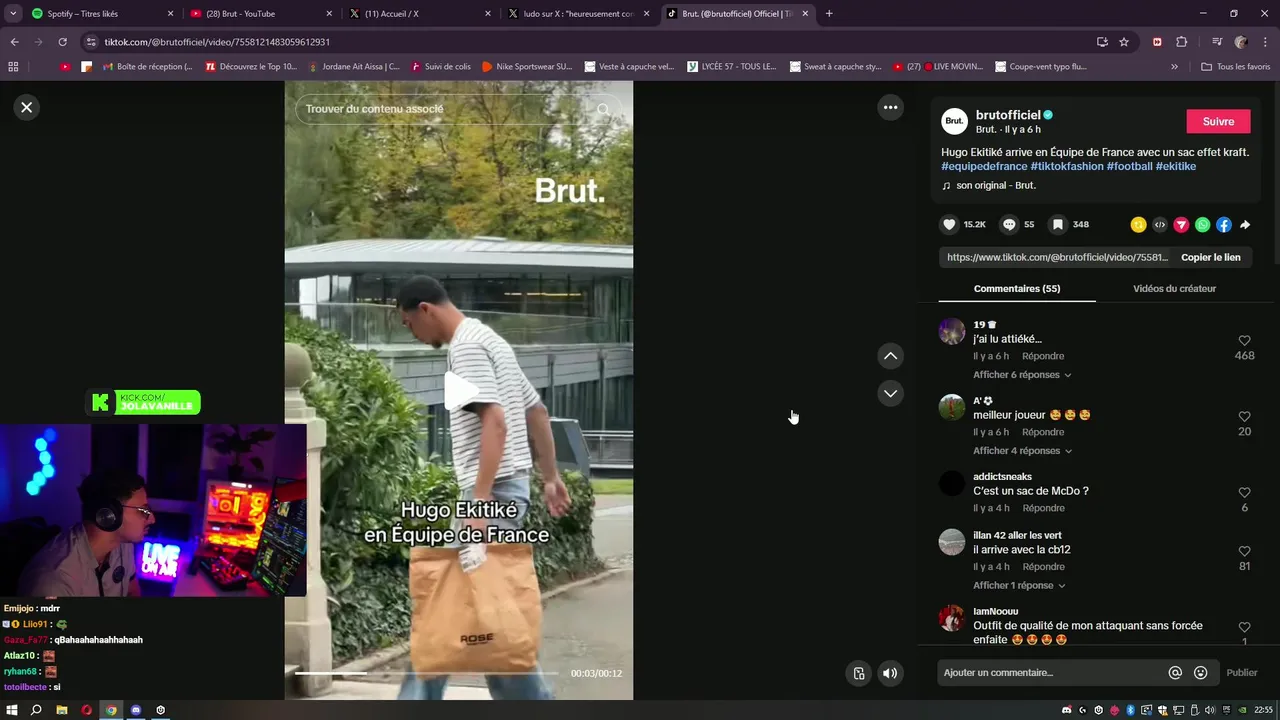Click the yellow repost icon
Screen dimensions: 1280x720
pyautogui.click(x=1138, y=225)
